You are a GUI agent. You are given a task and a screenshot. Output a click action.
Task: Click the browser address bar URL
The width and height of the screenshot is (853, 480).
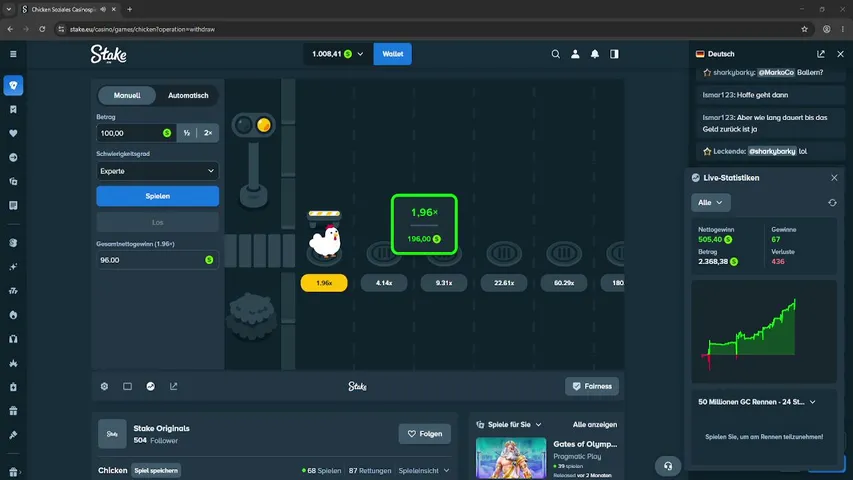click(143, 29)
